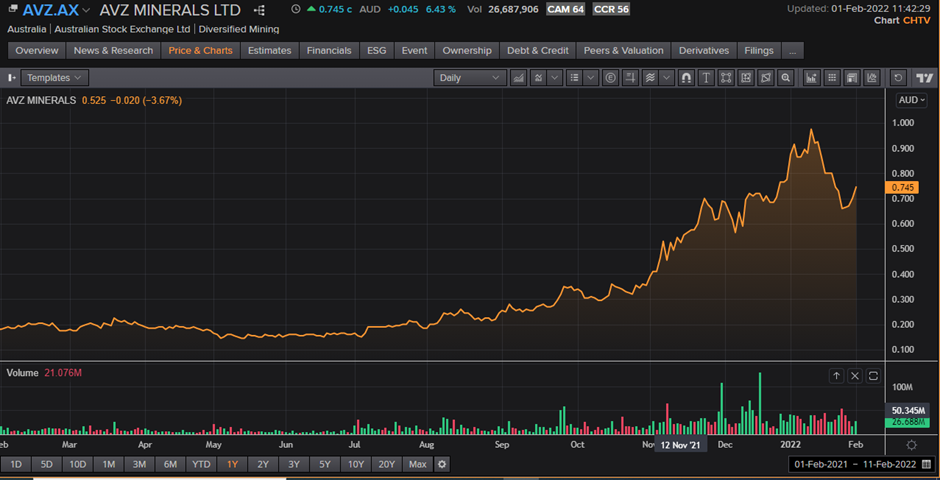Open the Estimates tab
The image size is (940, 480).
click(270, 50)
